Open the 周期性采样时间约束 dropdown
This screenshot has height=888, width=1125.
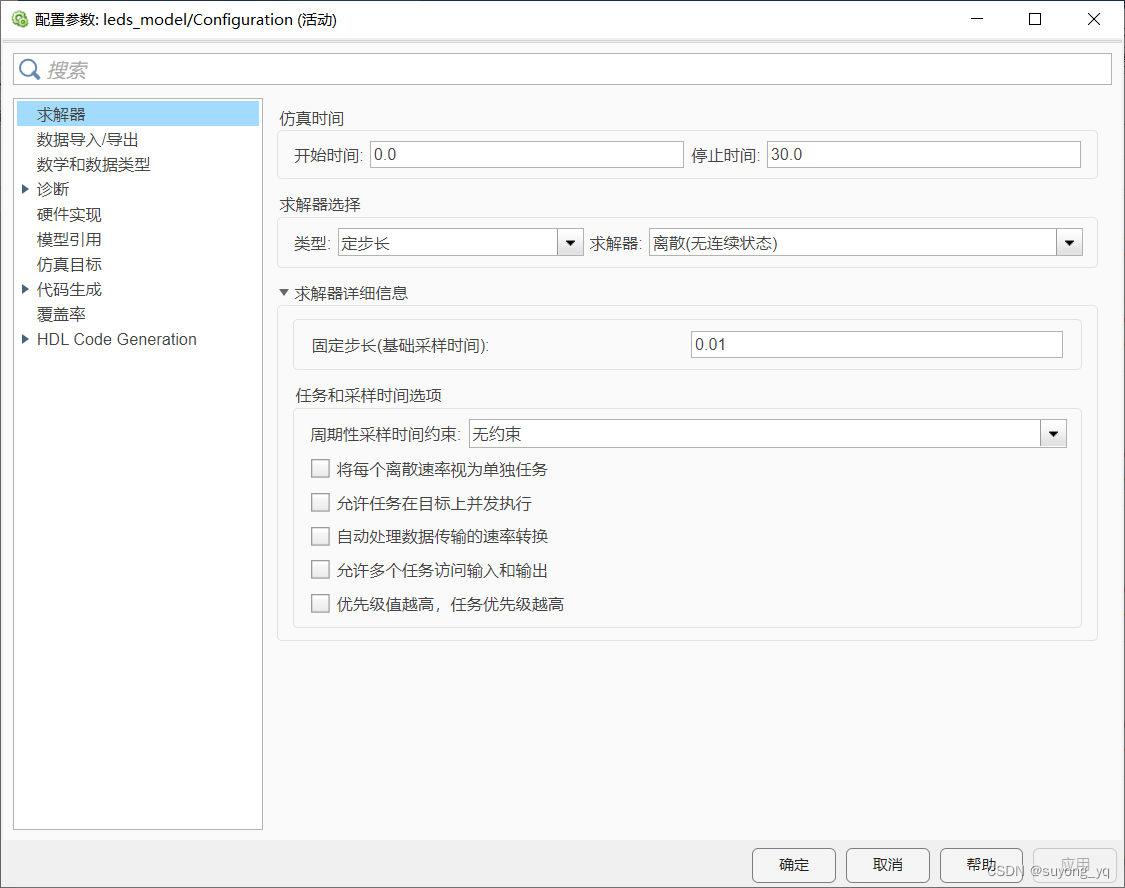tap(1053, 434)
